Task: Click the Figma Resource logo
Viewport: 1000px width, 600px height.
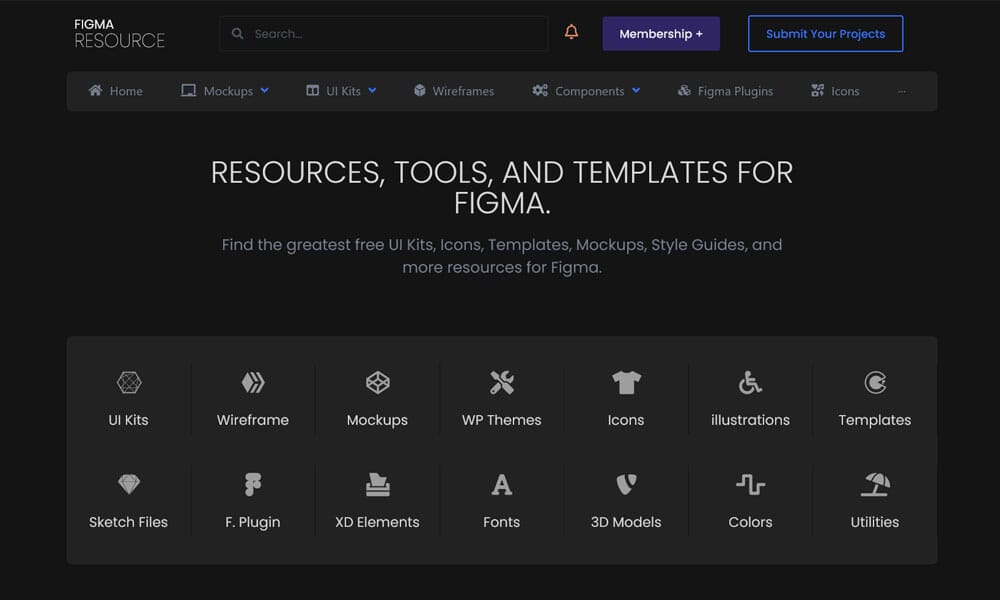Action: coord(119,33)
